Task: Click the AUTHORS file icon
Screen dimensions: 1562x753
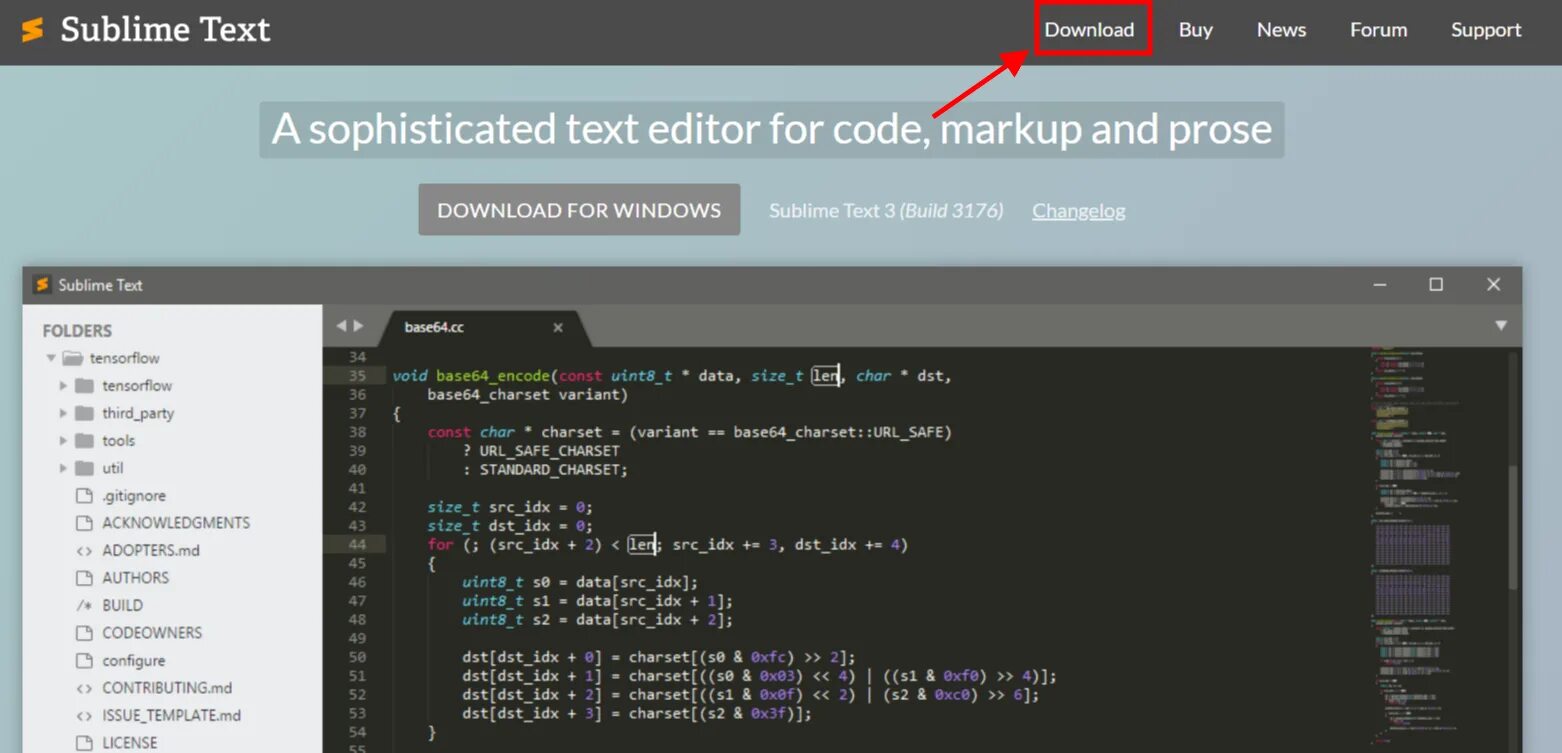Action: click(84, 578)
